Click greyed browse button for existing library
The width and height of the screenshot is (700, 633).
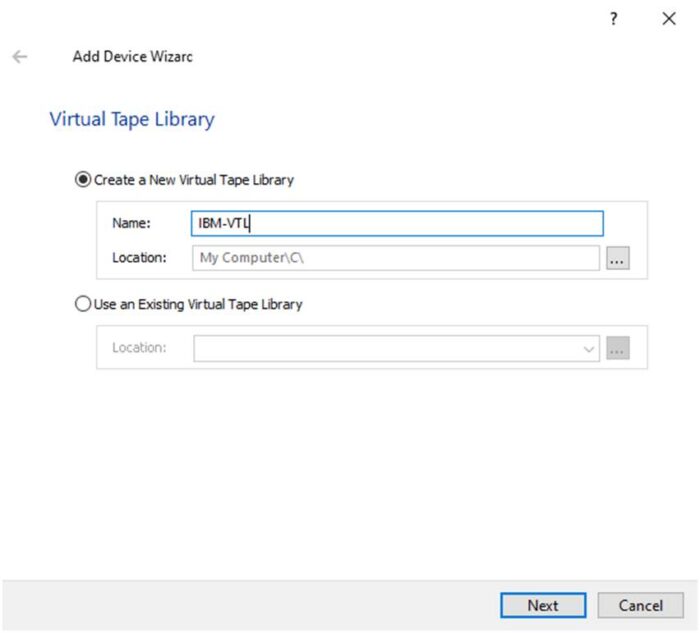click(x=617, y=348)
